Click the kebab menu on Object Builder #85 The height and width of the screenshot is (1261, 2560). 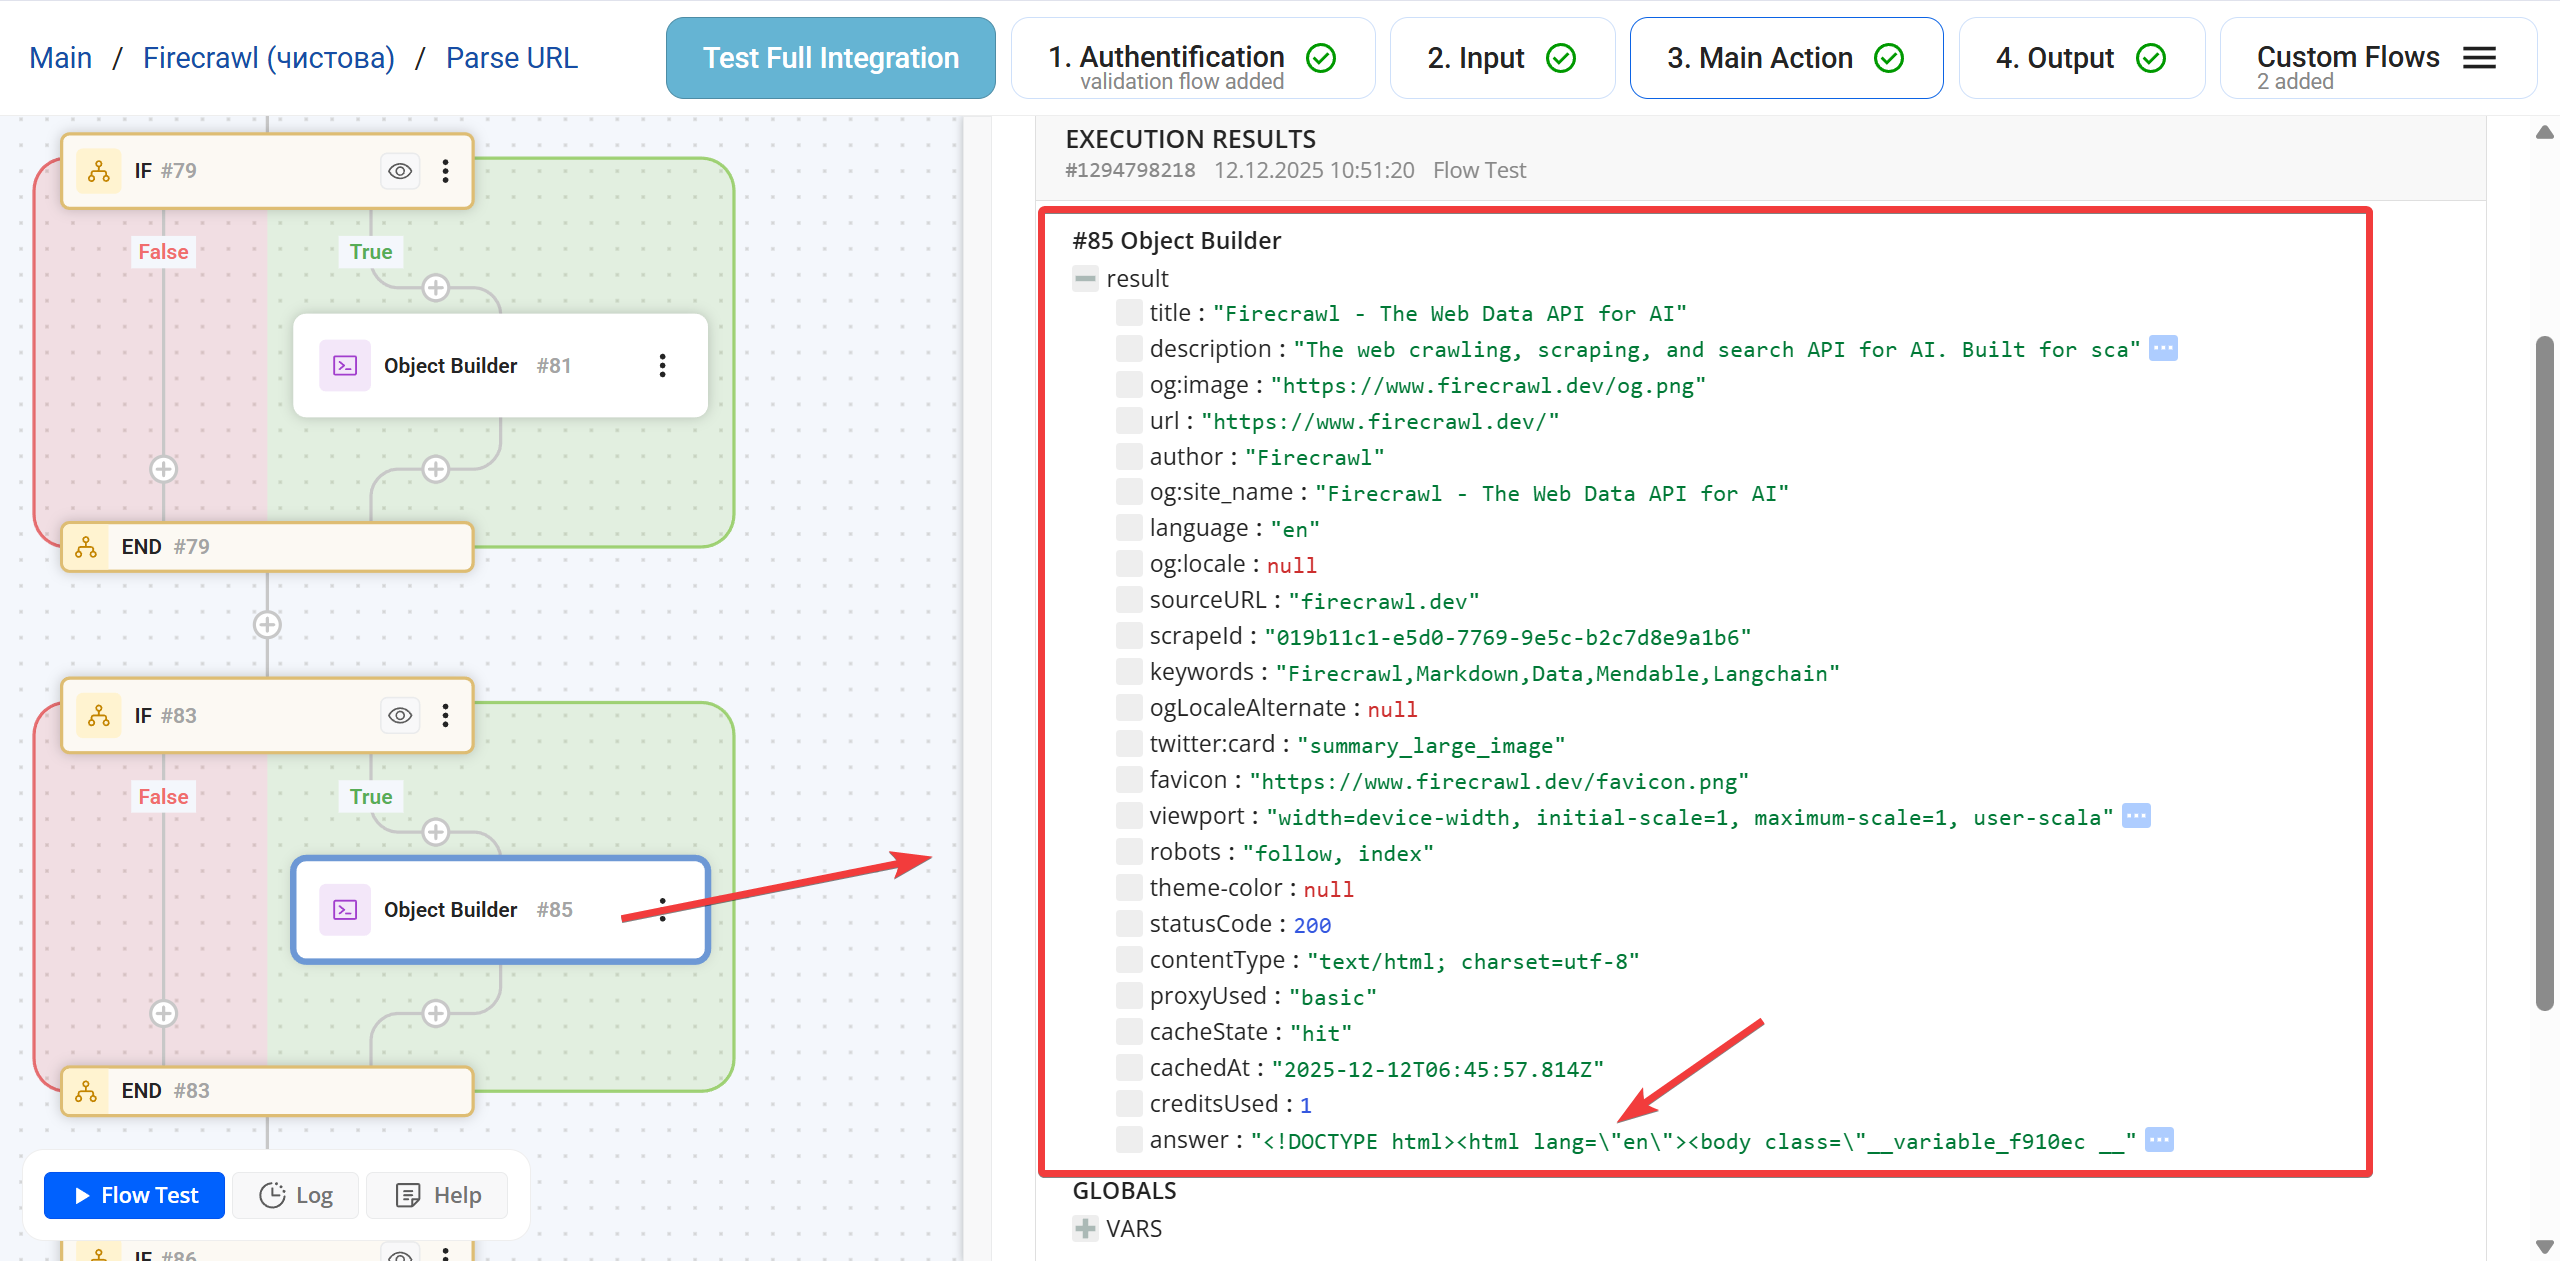click(663, 910)
